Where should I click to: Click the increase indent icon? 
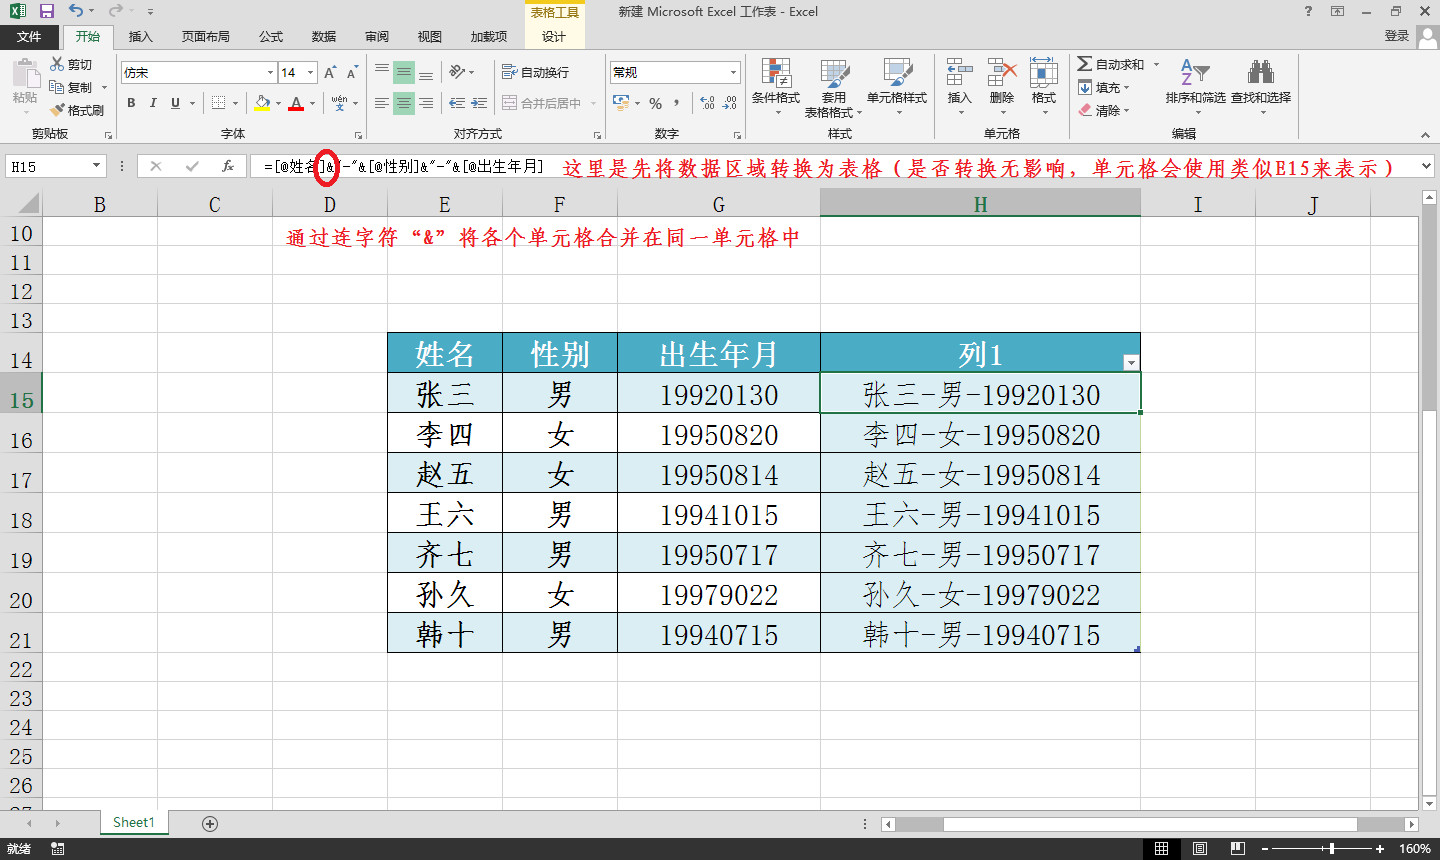[x=479, y=103]
